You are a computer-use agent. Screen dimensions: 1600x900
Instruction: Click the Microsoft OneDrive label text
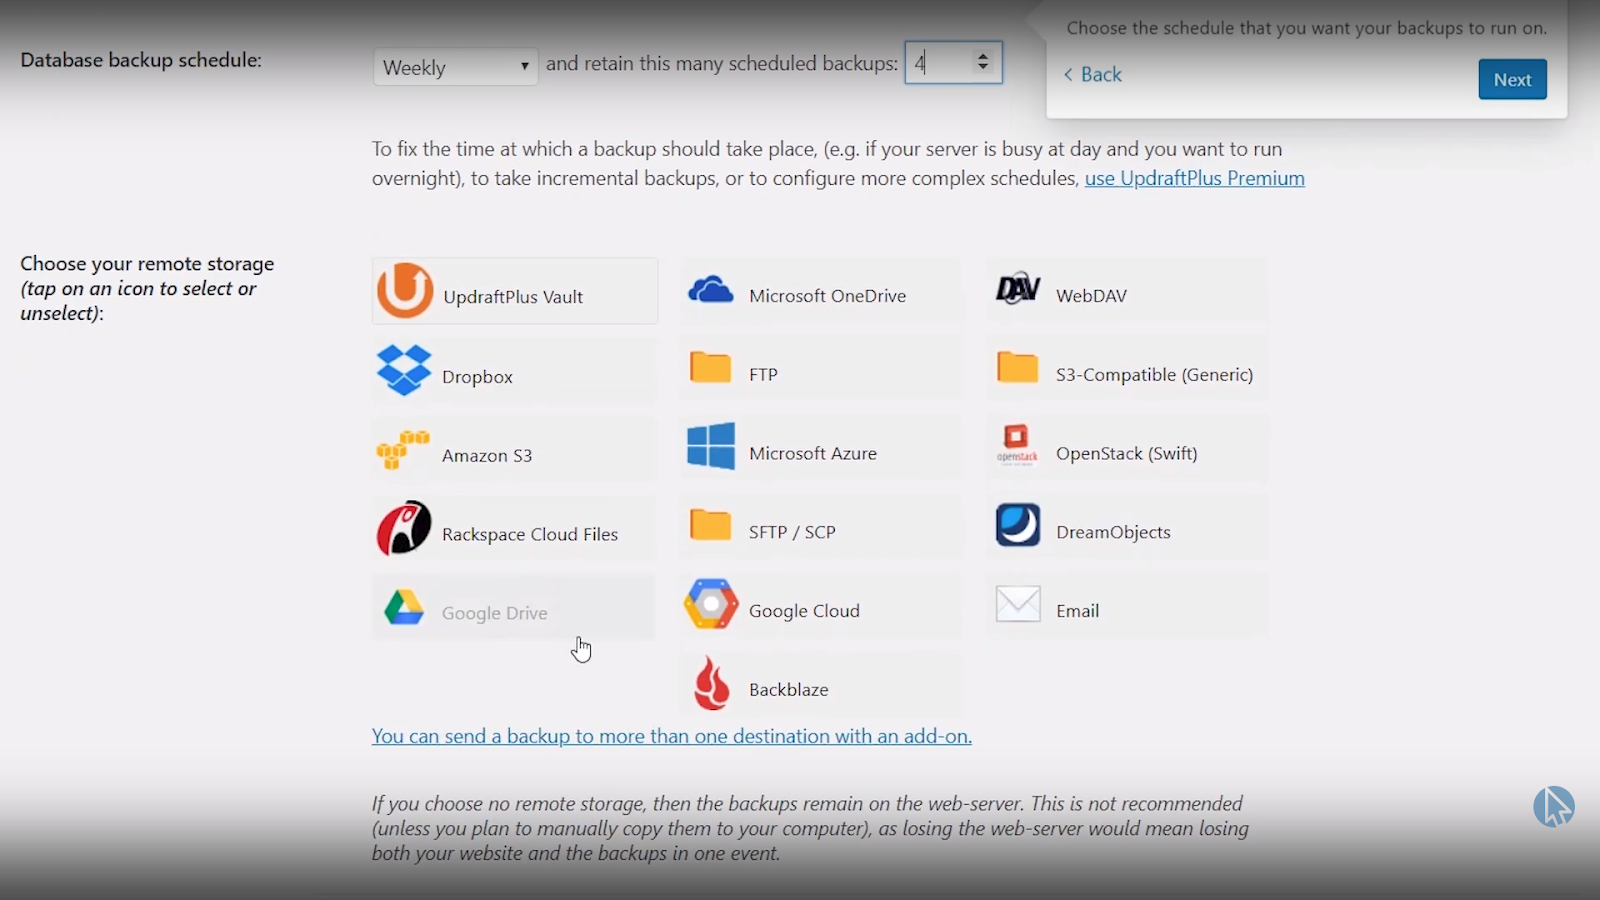(828, 295)
